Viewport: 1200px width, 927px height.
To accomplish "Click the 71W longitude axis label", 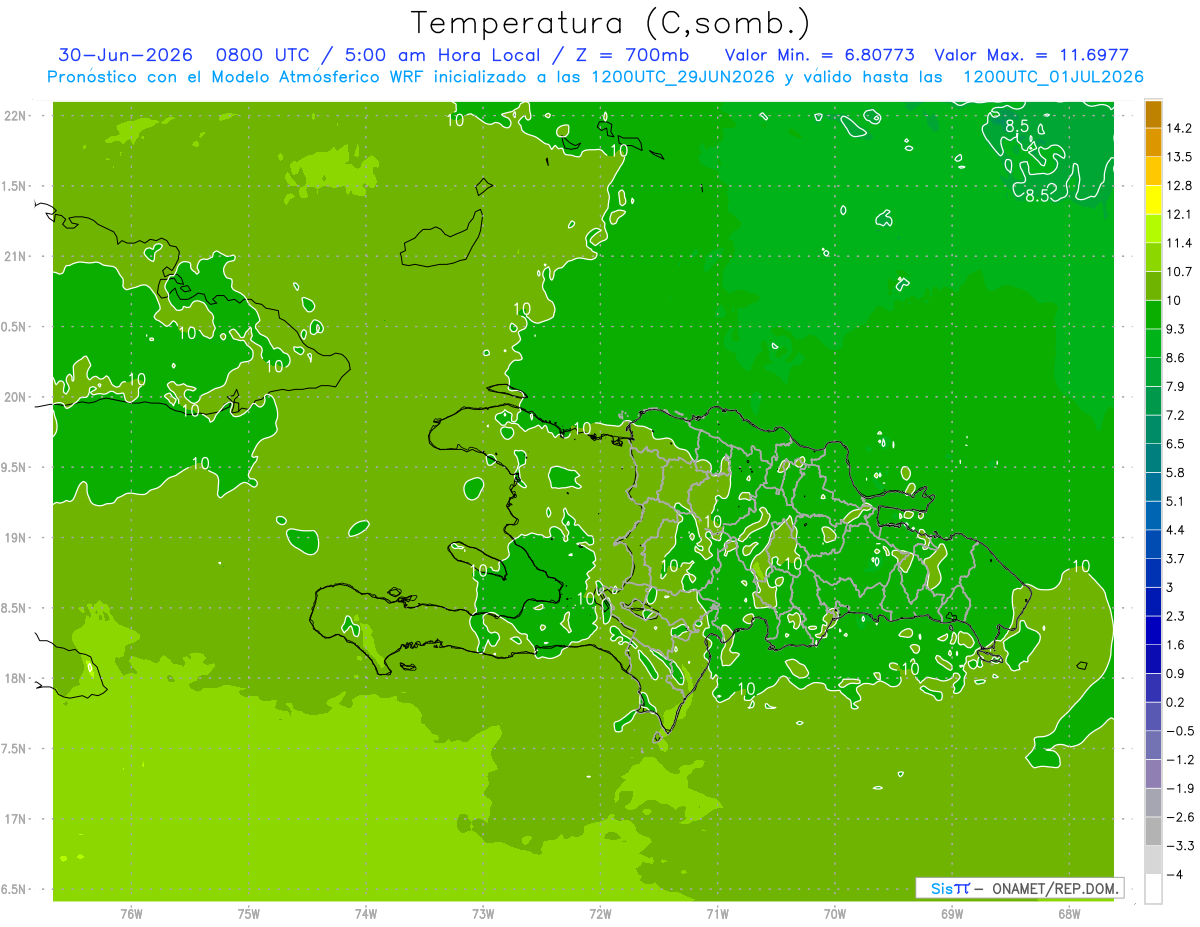I will point(717,913).
